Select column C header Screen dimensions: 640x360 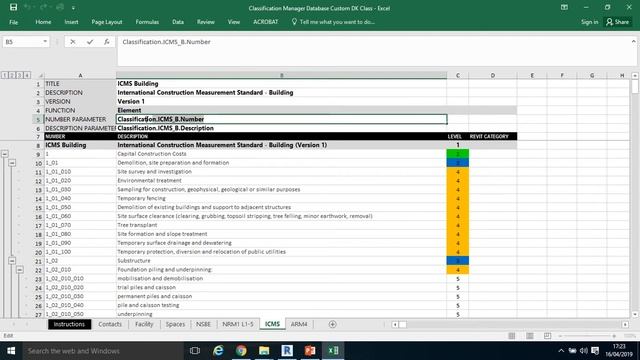pyautogui.click(x=458, y=76)
